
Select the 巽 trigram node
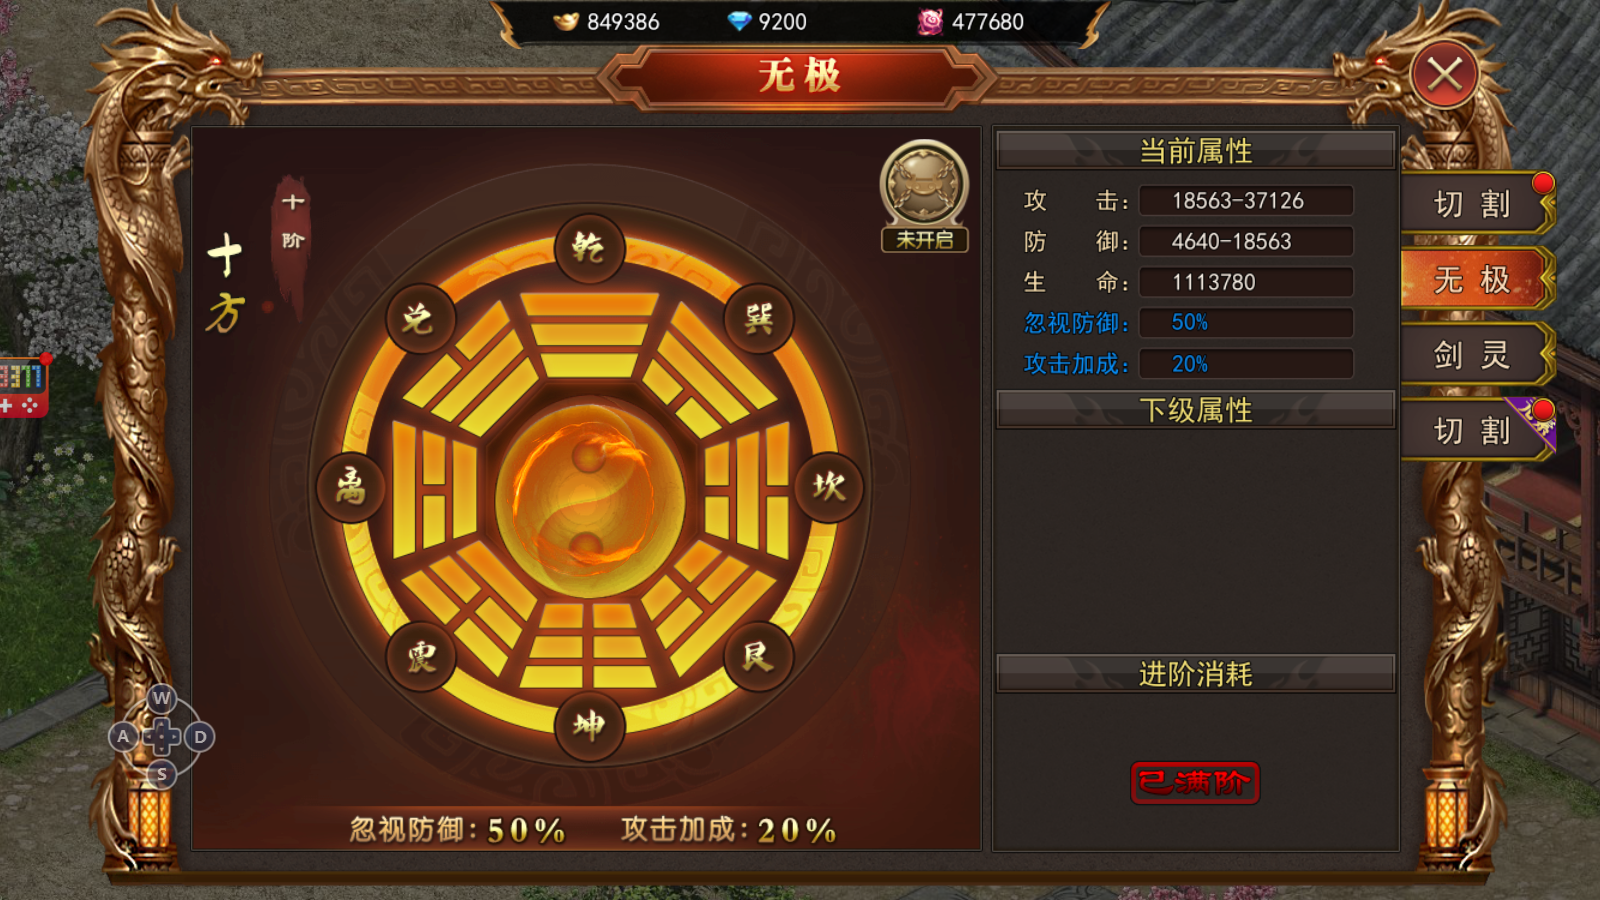click(759, 318)
